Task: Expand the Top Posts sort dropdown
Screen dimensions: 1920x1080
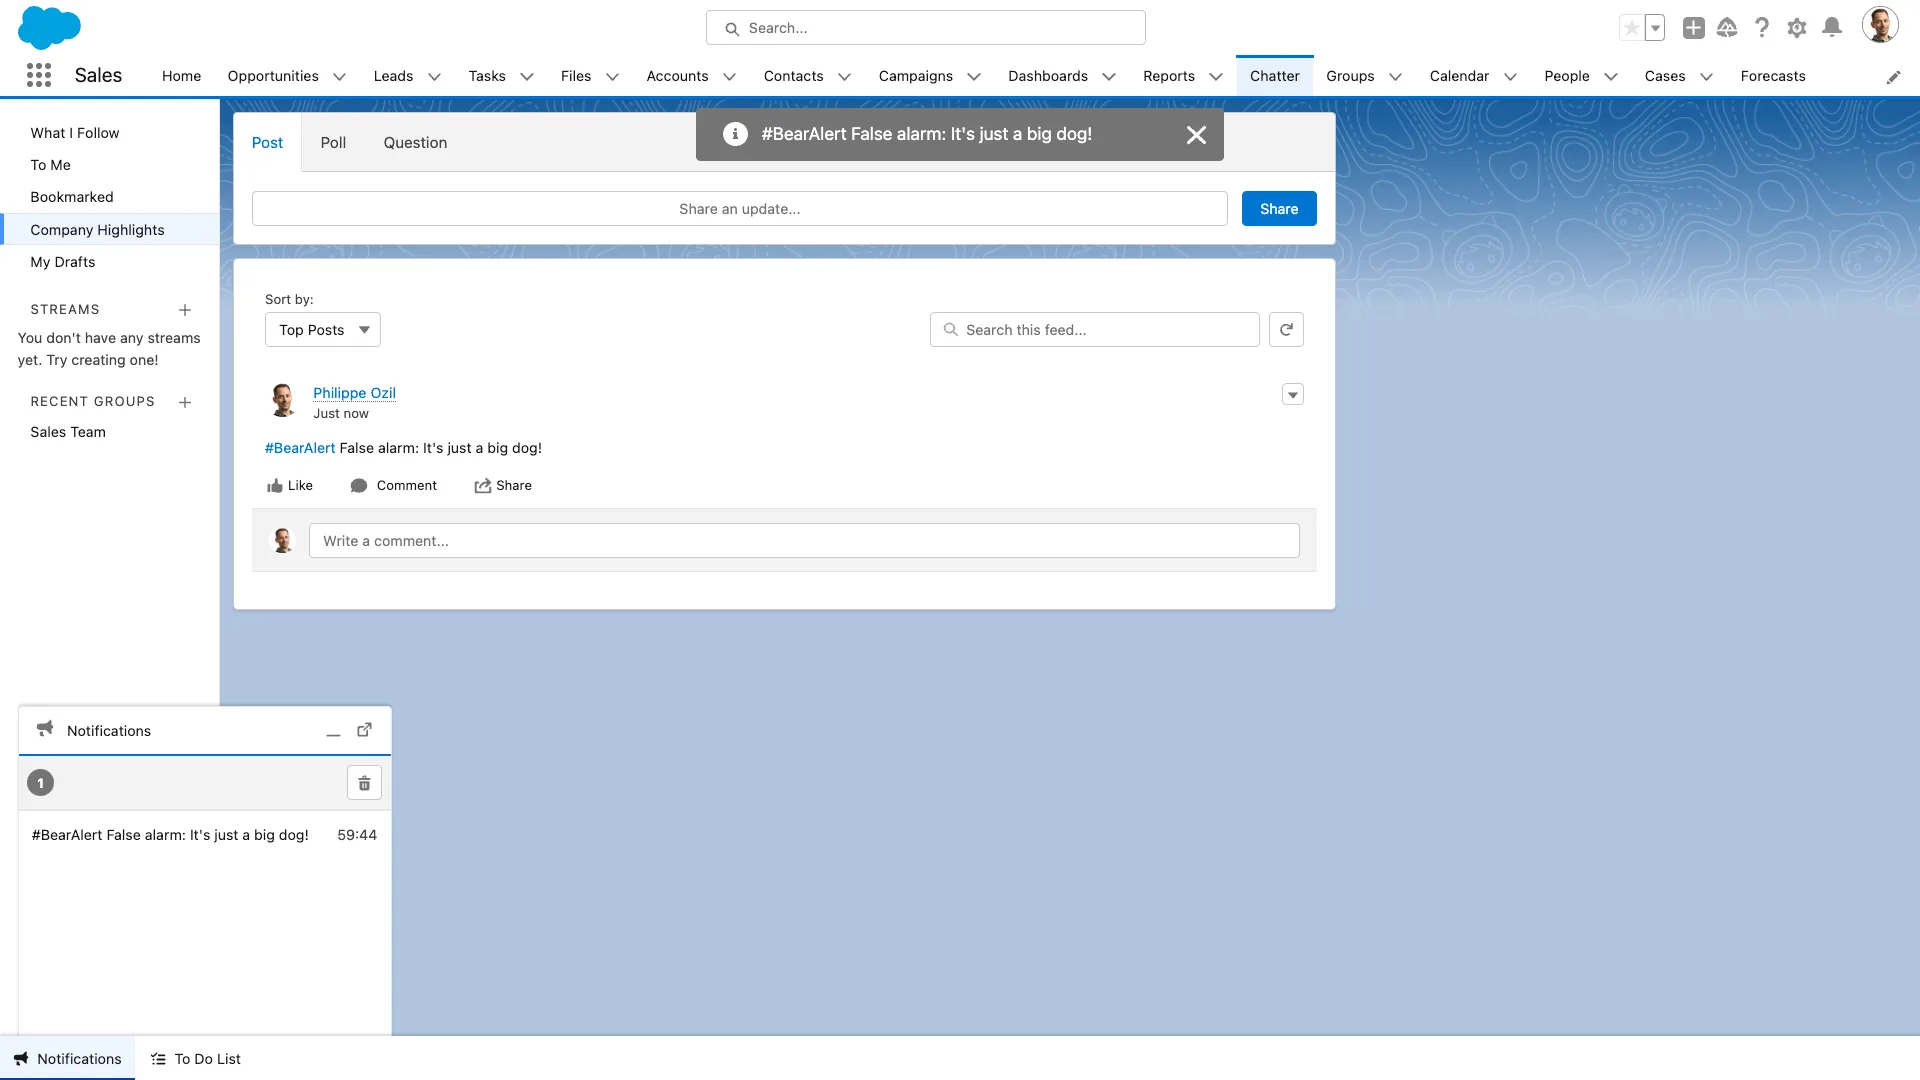Action: coord(322,328)
